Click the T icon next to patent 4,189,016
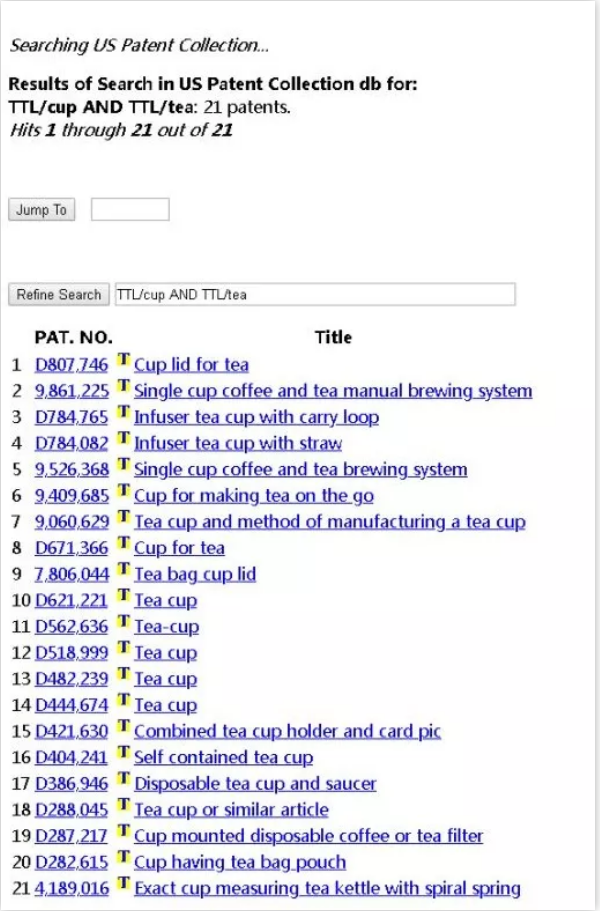 (124, 886)
